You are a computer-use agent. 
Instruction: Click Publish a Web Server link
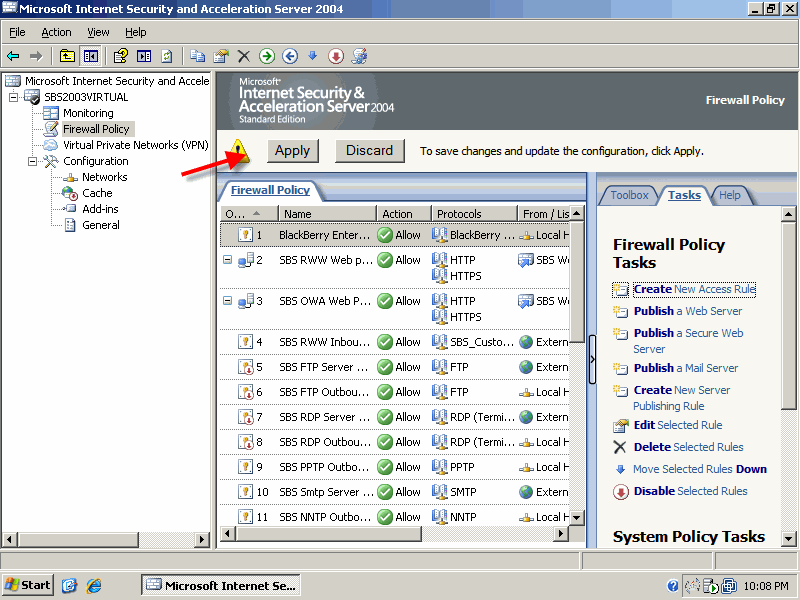(688, 311)
